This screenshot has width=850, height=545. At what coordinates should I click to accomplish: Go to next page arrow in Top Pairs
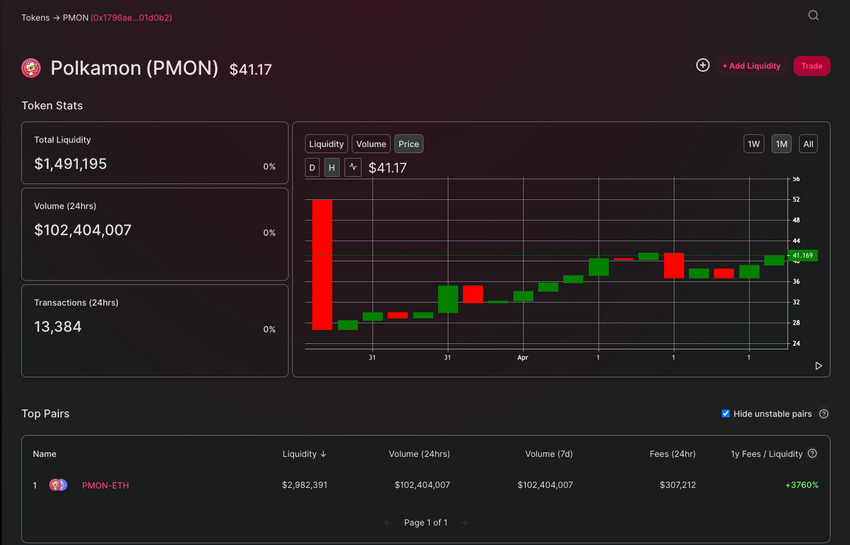(464, 523)
